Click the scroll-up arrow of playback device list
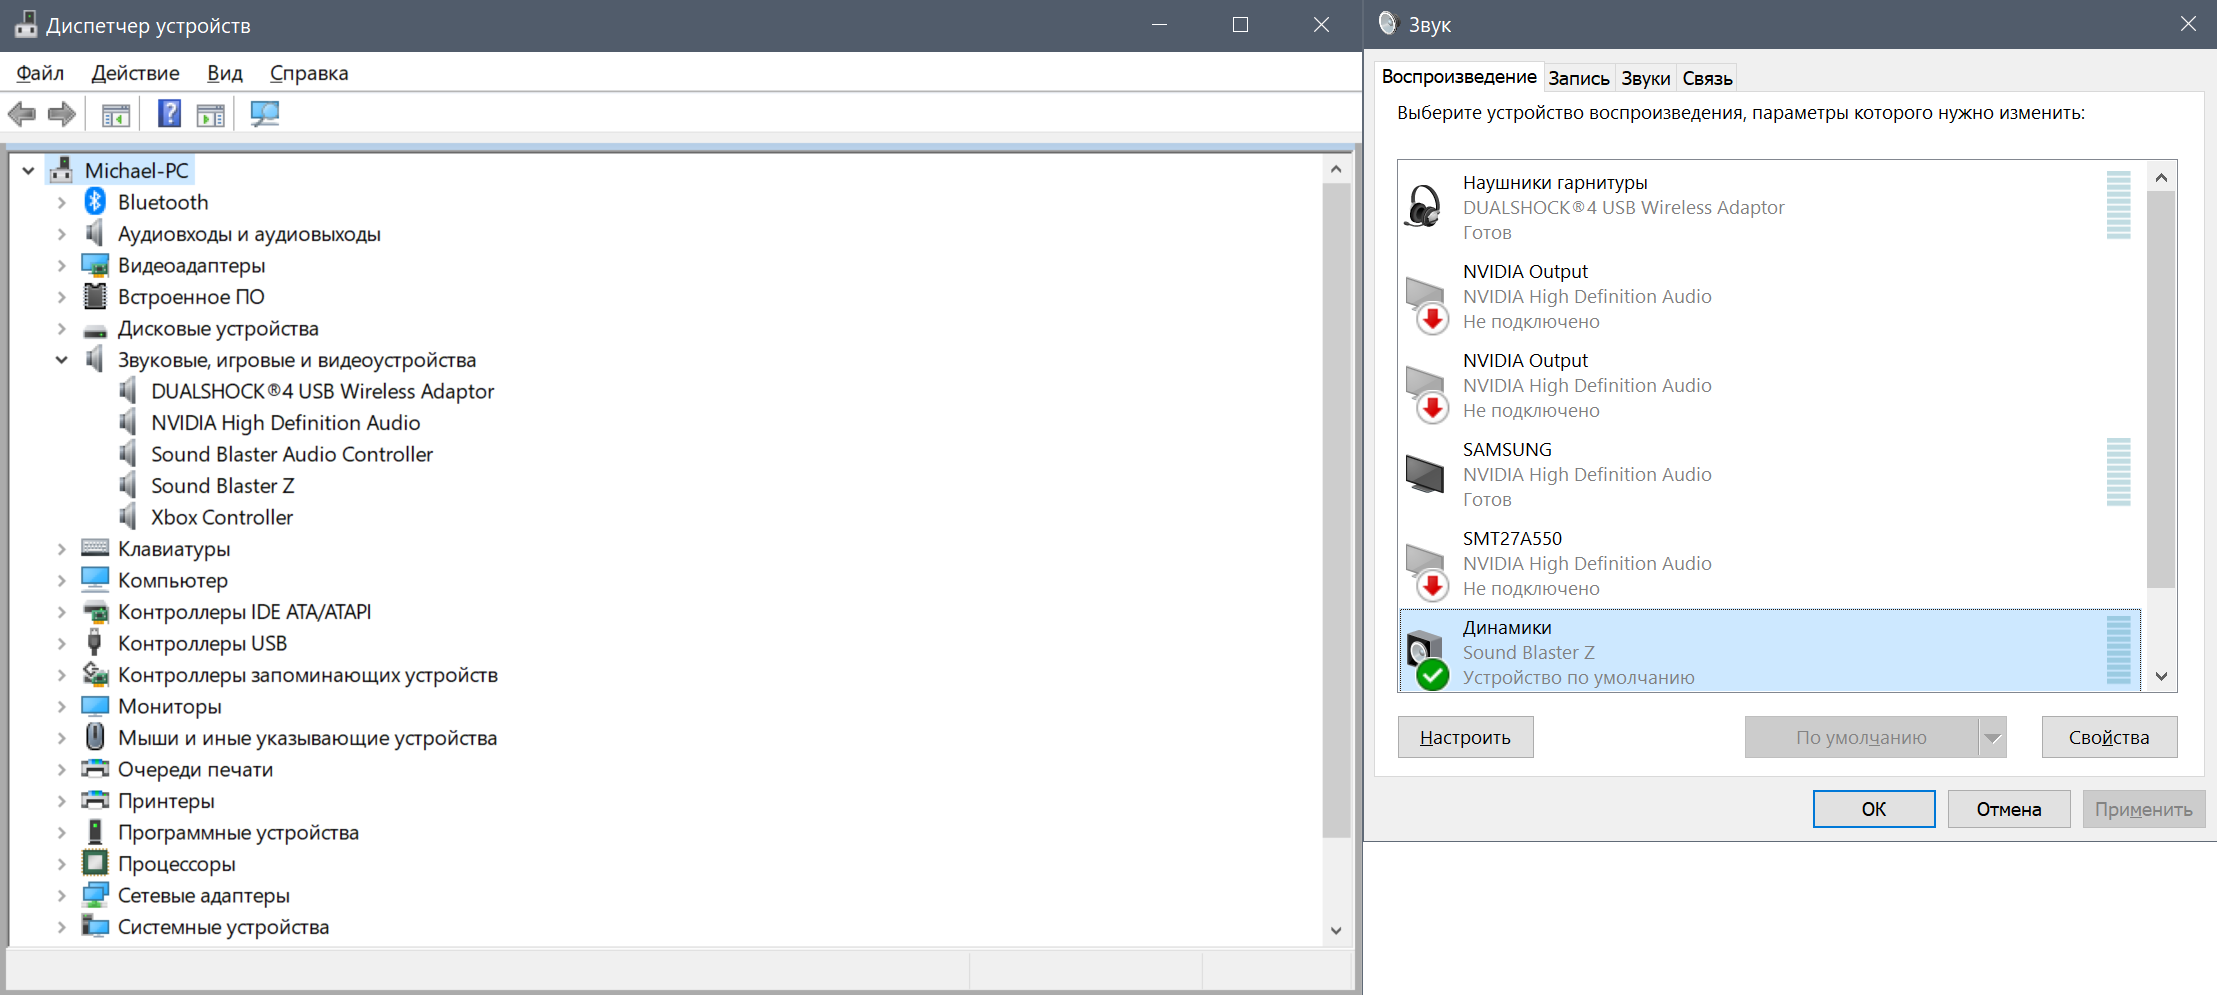The width and height of the screenshot is (2217, 995). pyautogui.click(x=2161, y=177)
